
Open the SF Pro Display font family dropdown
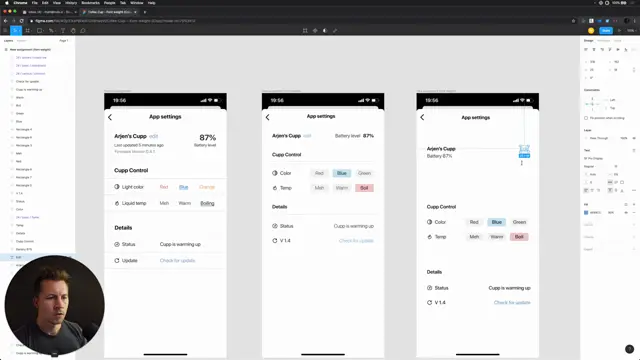coord(593,158)
